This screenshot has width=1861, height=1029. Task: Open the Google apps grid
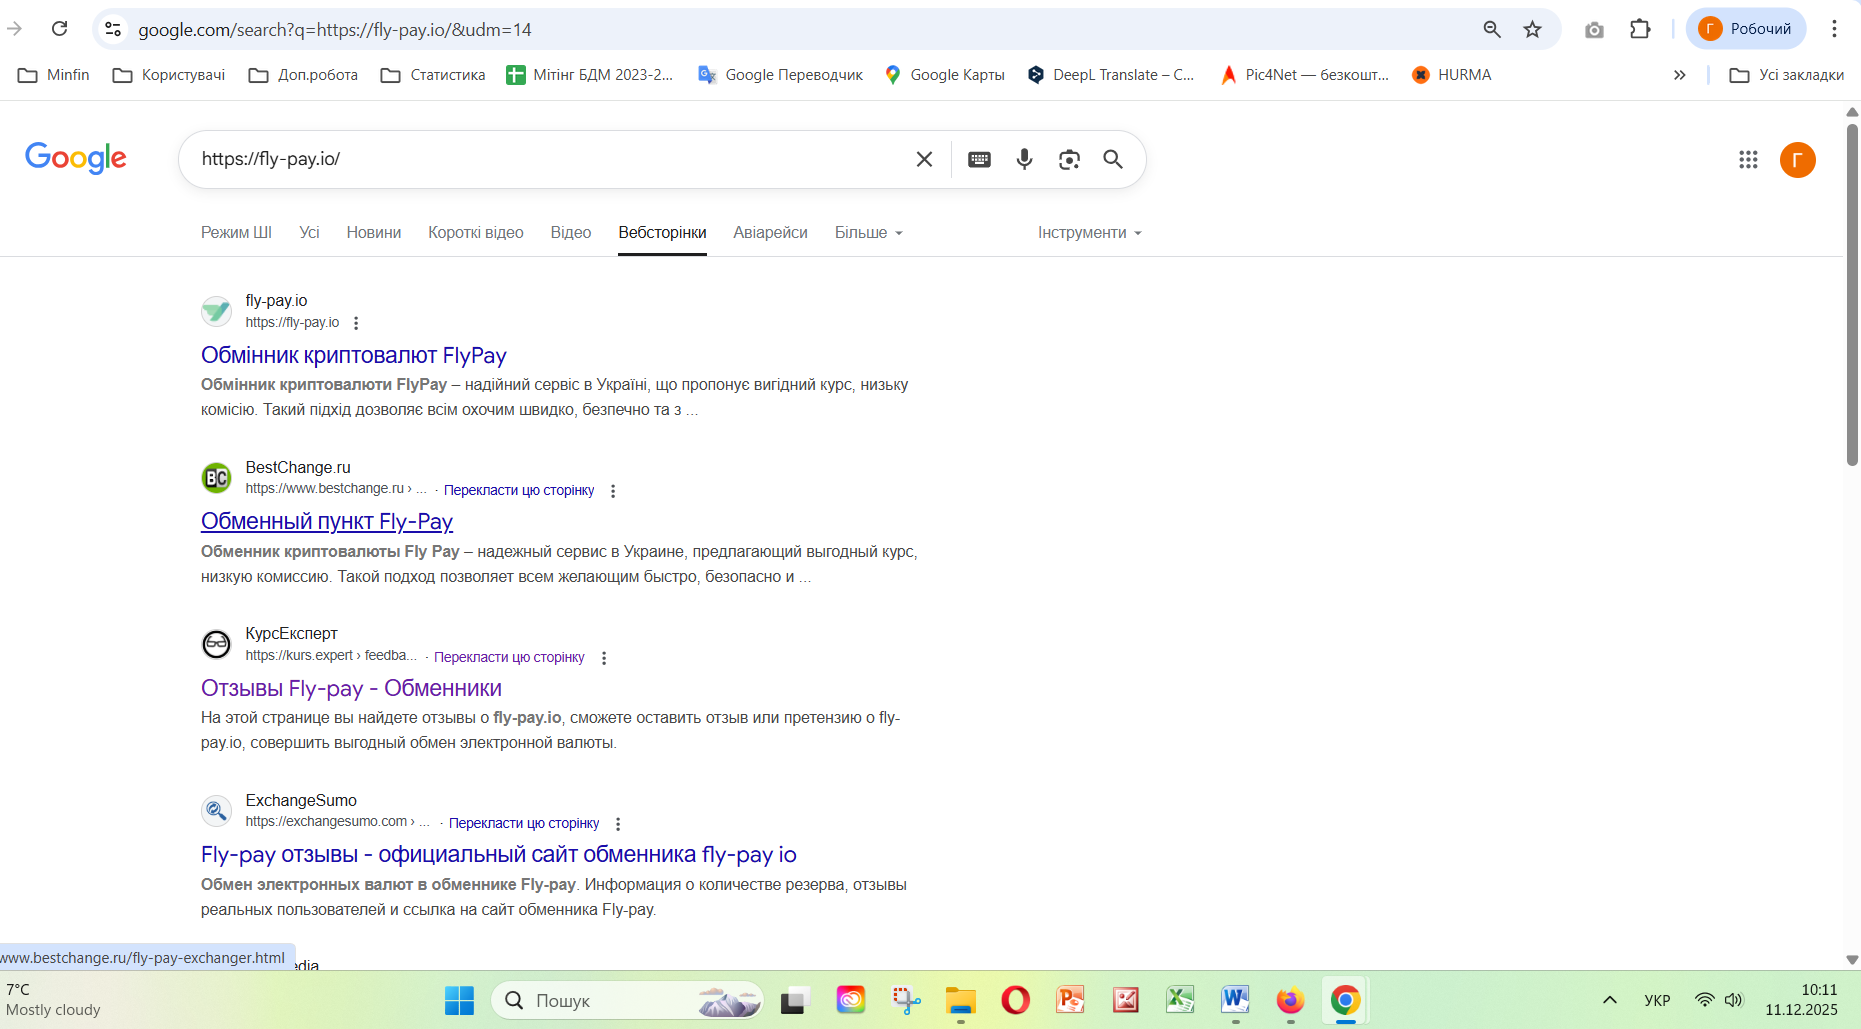click(1748, 159)
